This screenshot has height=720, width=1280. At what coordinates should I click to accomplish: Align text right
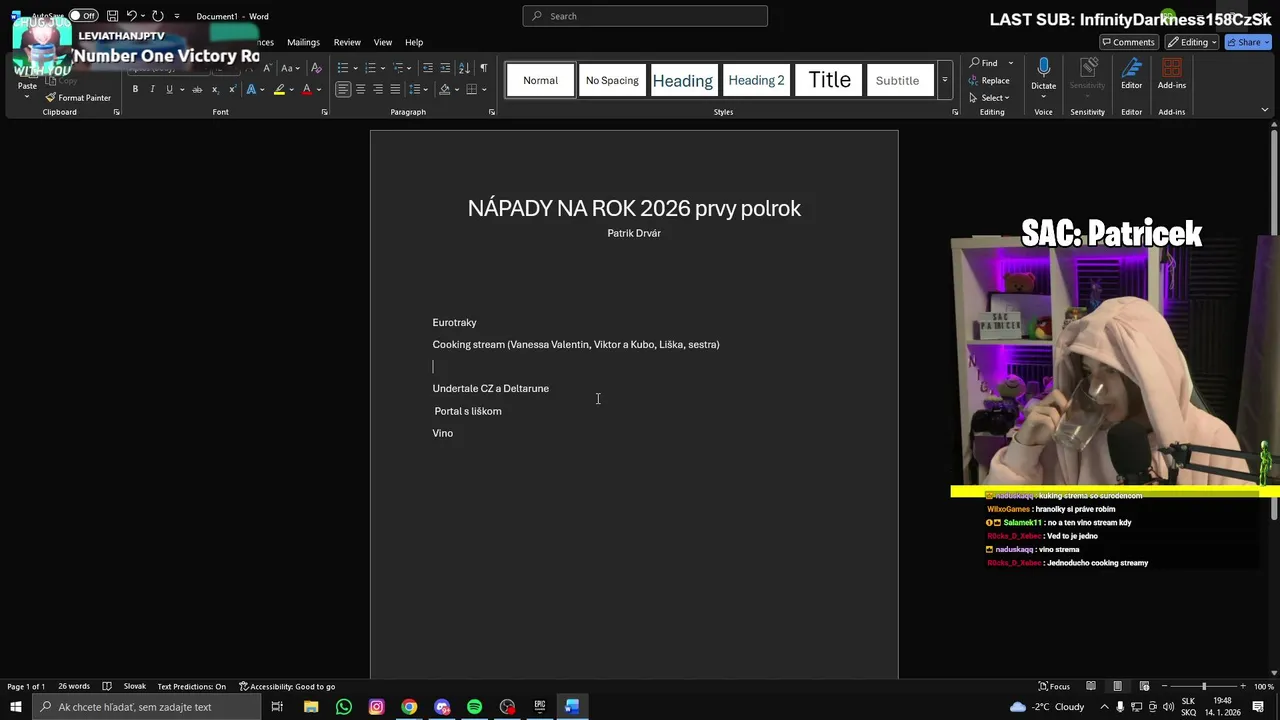click(x=378, y=90)
